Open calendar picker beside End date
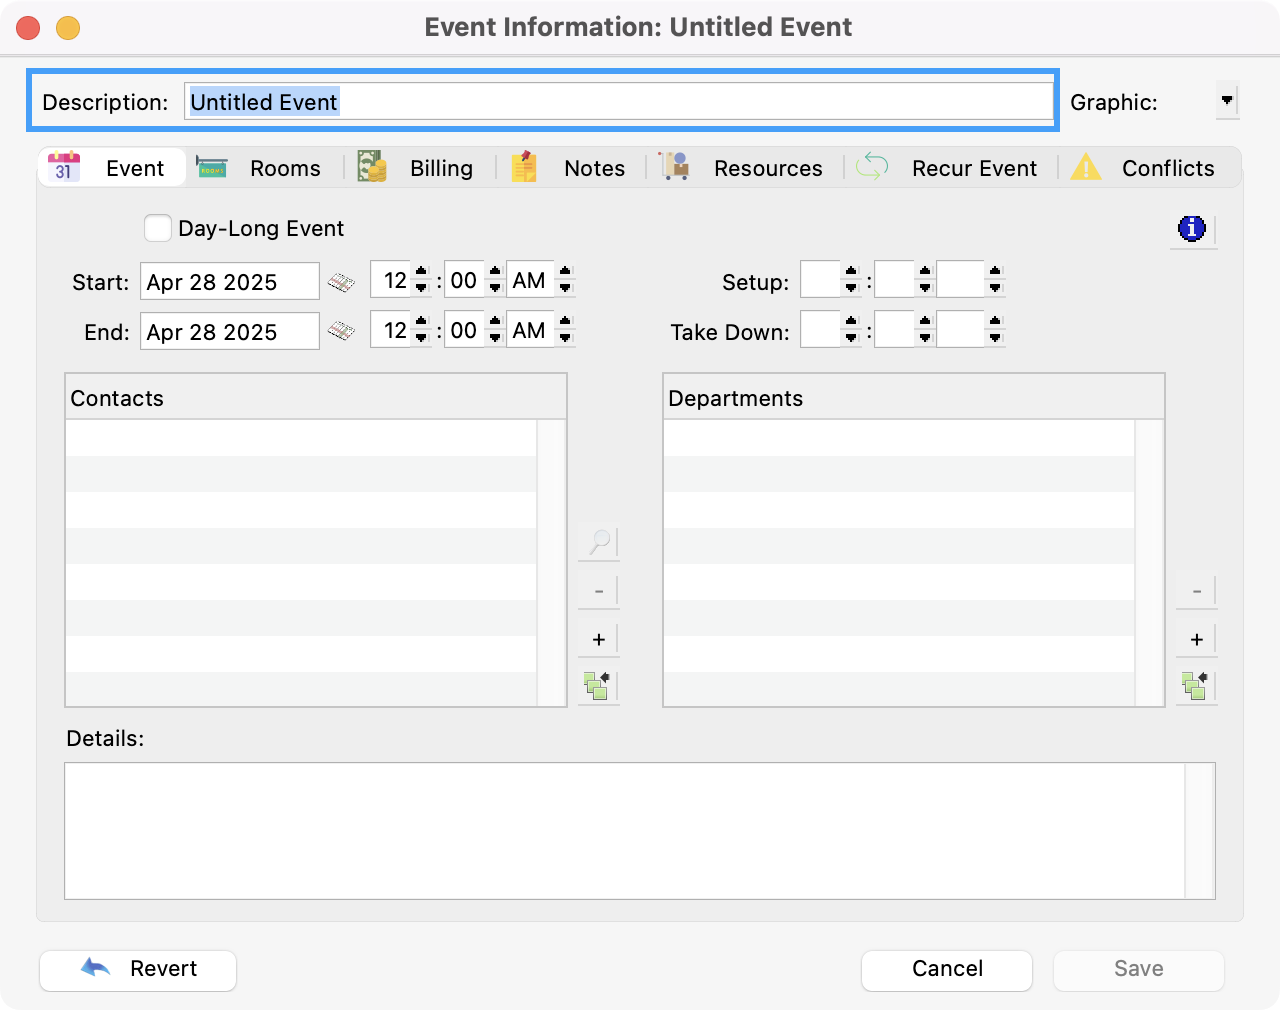 [341, 332]
